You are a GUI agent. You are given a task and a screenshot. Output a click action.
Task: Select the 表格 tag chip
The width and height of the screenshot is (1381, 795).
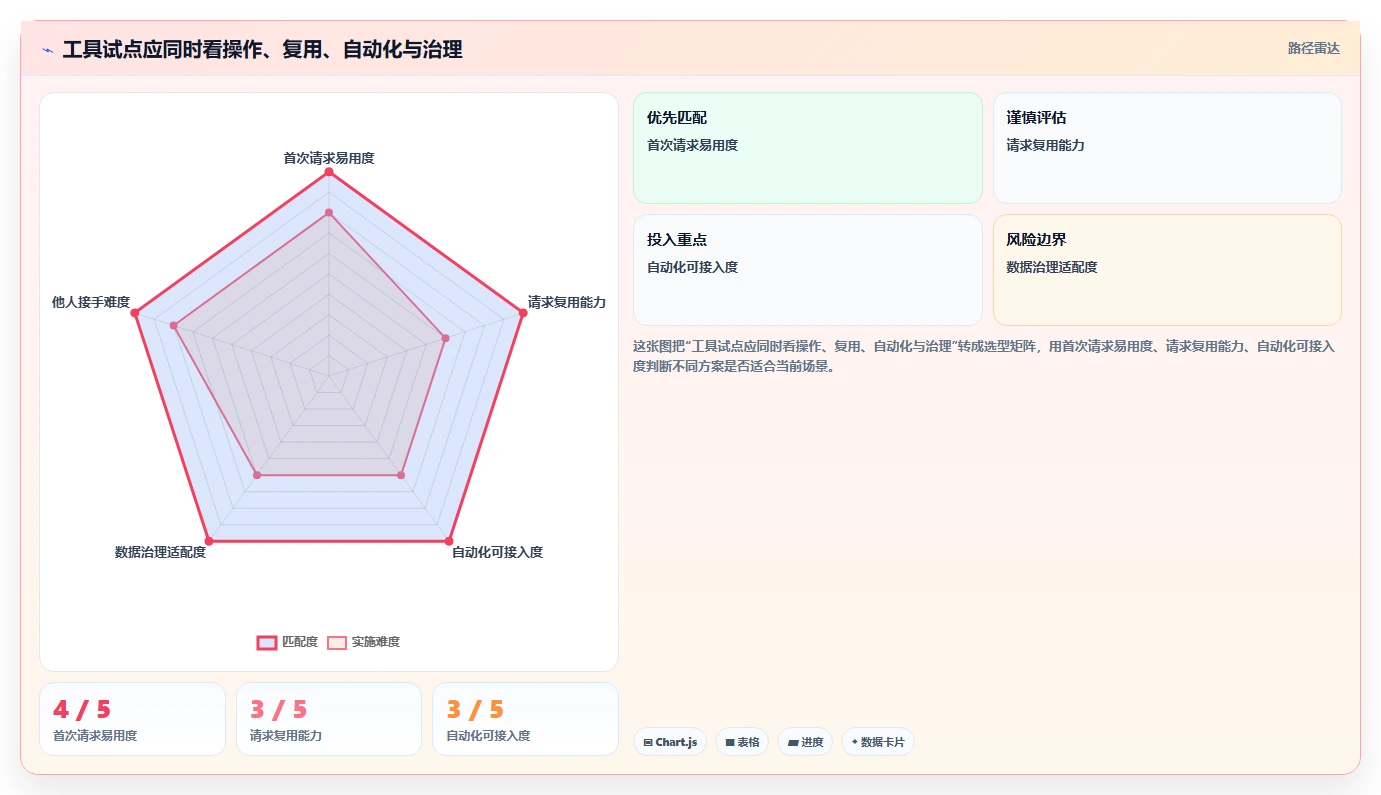click(x=742, y=742)
